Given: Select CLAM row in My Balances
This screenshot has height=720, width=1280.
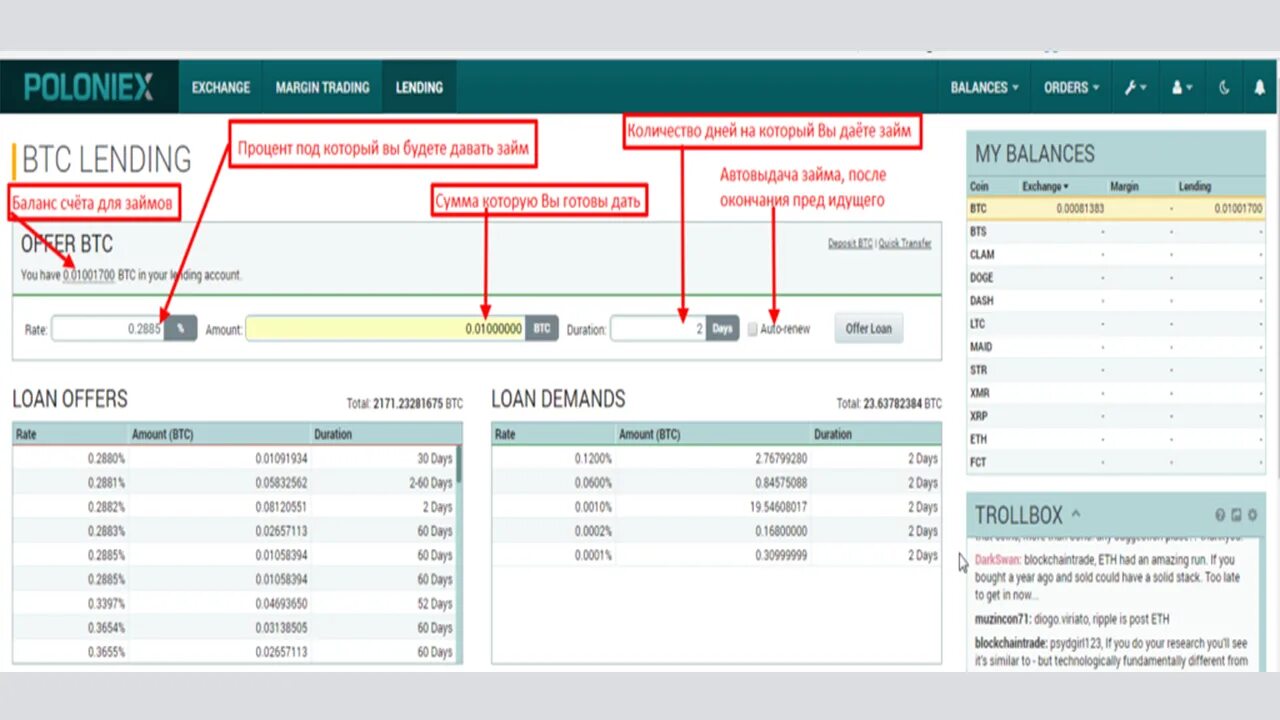Looking at the screenshot, I should click(1116, 254).
